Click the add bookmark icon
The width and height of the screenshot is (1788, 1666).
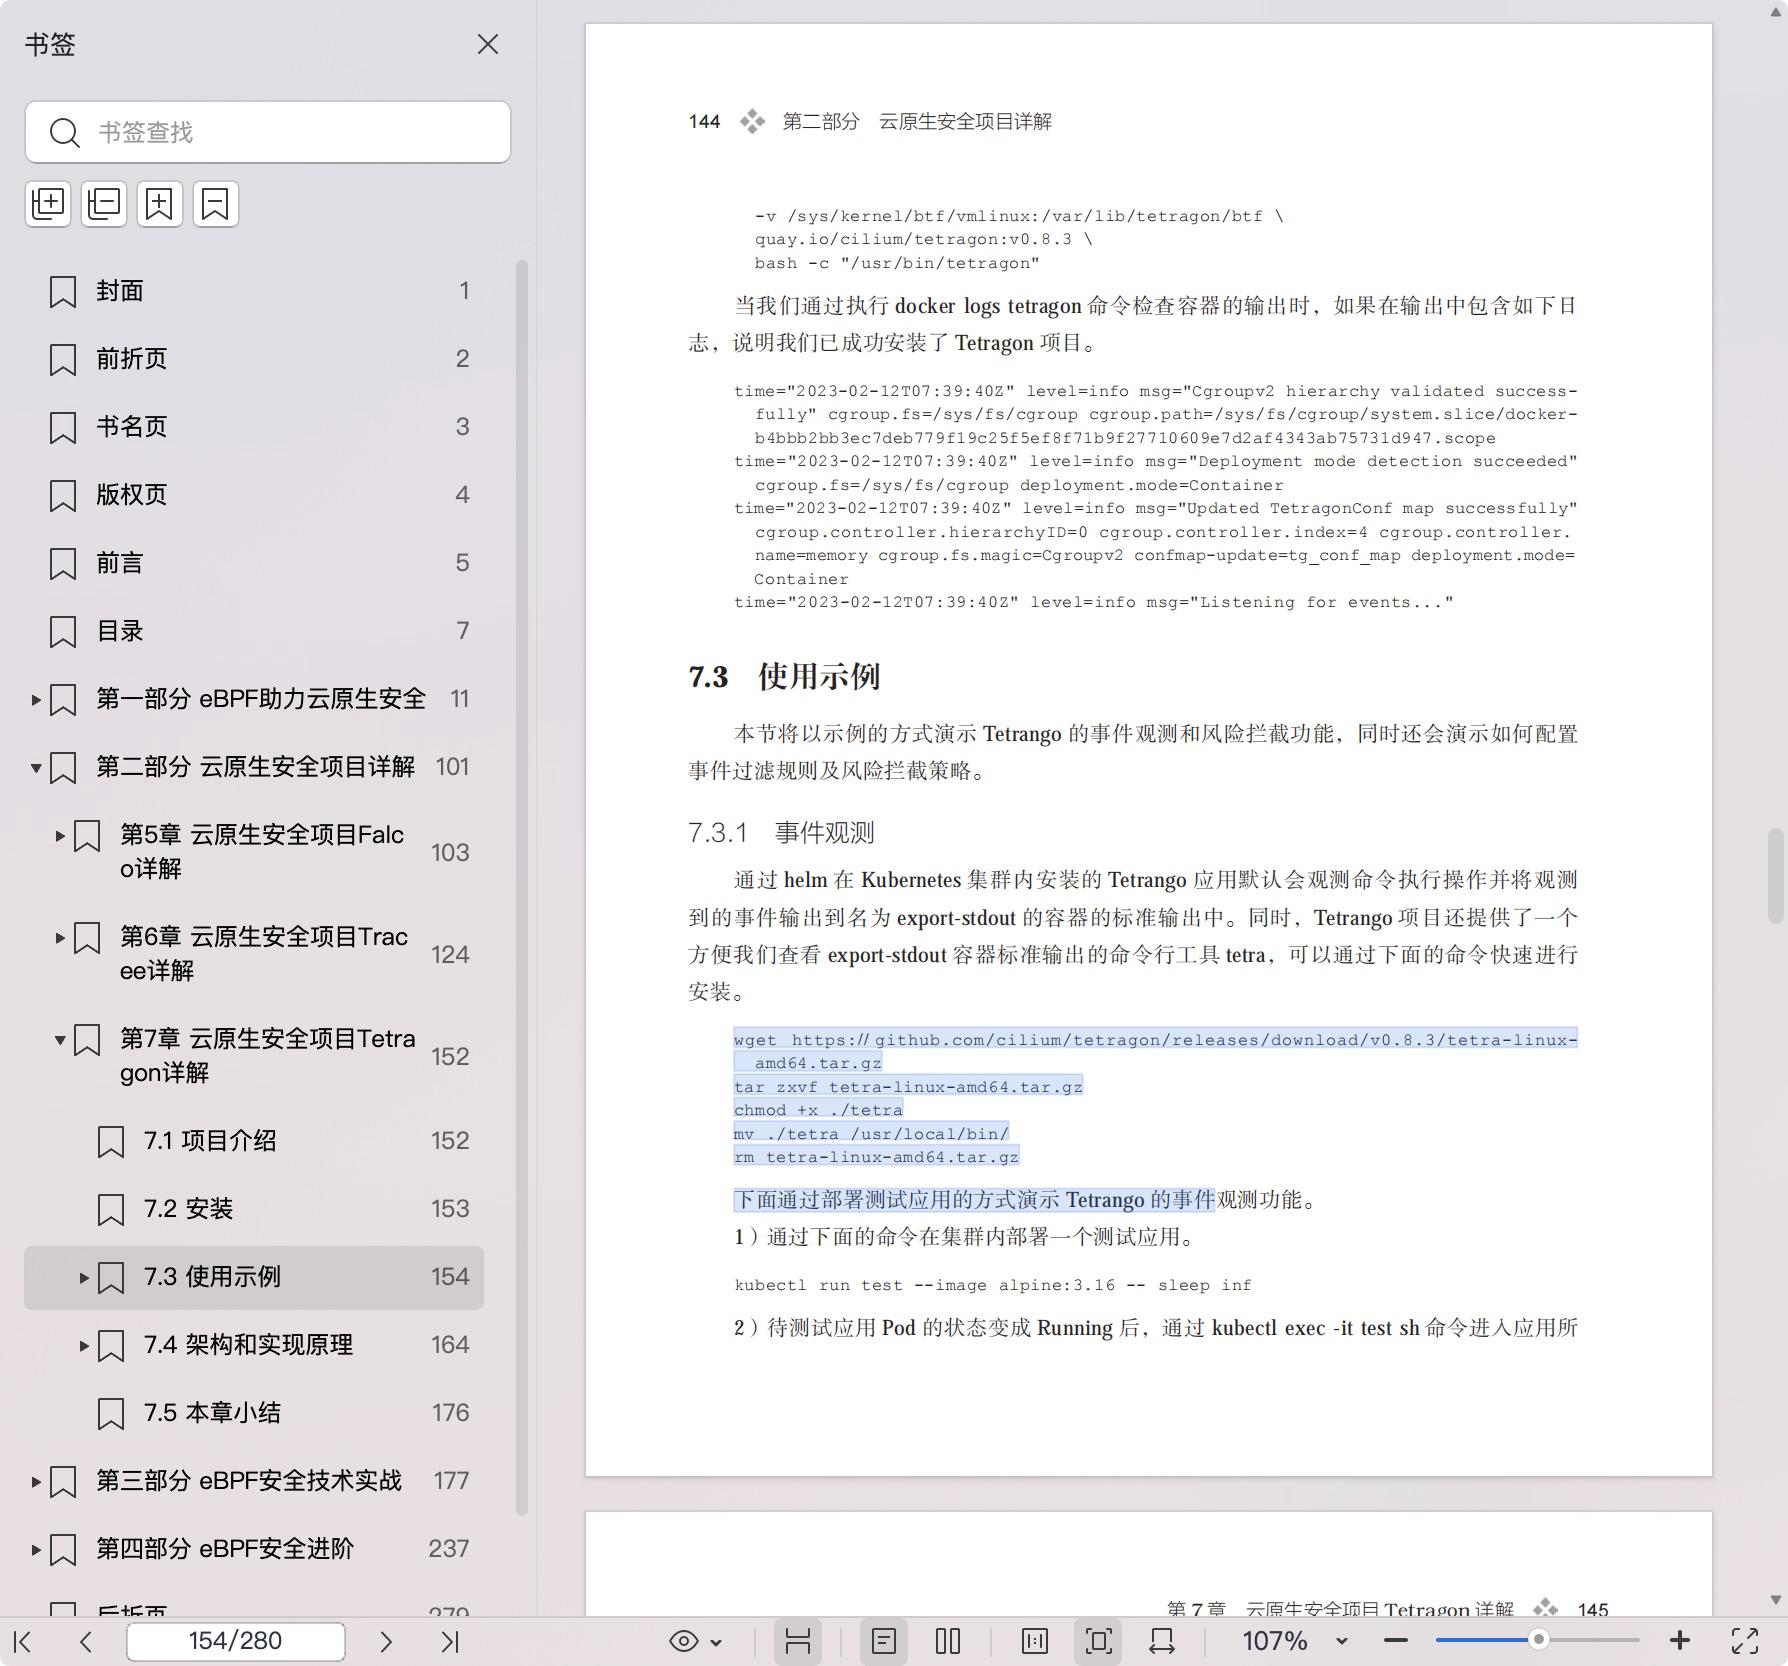click(x=160, y=203)
